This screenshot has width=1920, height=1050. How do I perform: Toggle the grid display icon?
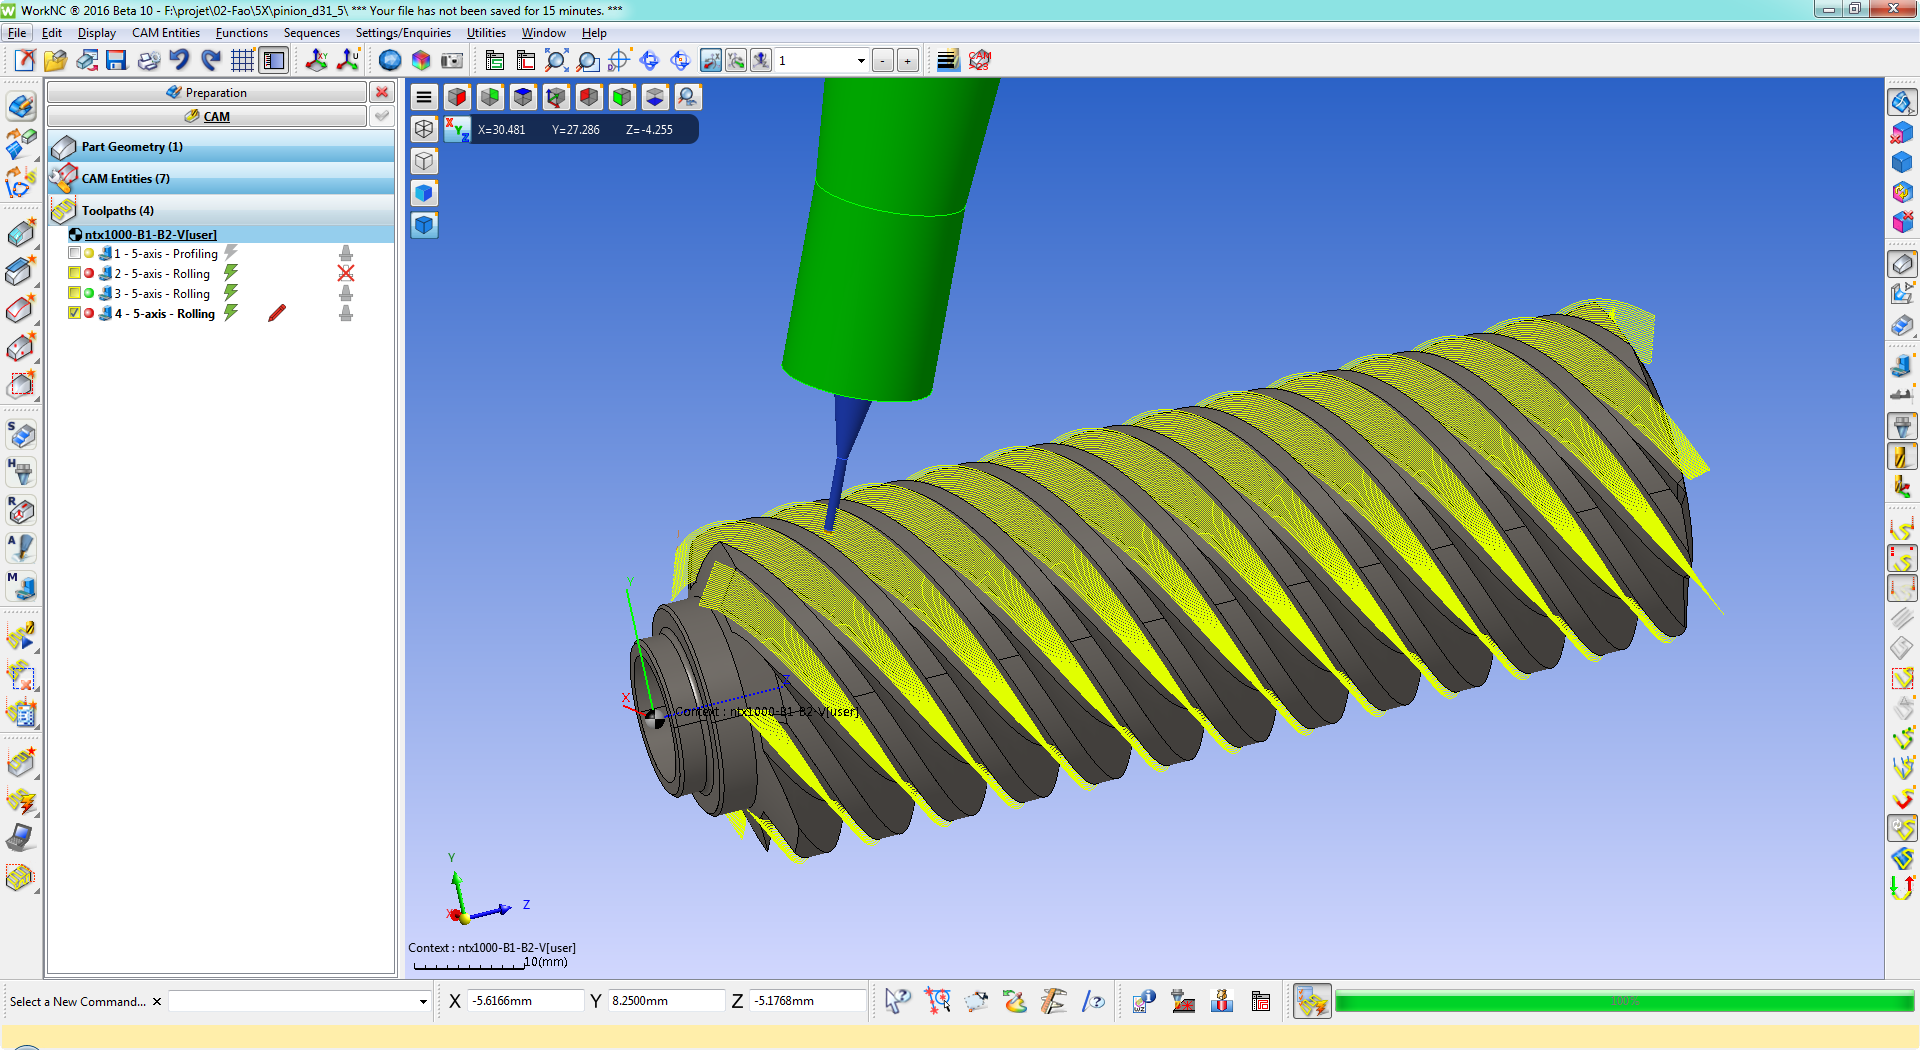(x=242, y=60)
